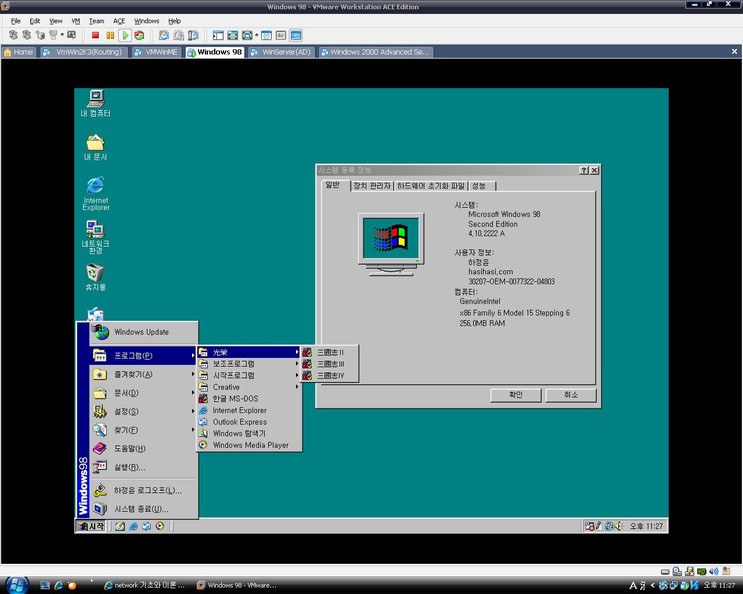Viewport: 743px width, 594px height.
Task: Click the host volume speaker tray icon
Action: tap(714, 571)
